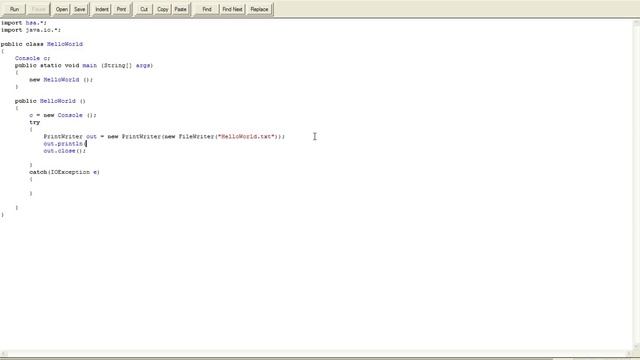Viewport: 640px width, 360px height.
Task: Click the horizontal scrollbar at the editor's bottom
Action: 316,353
